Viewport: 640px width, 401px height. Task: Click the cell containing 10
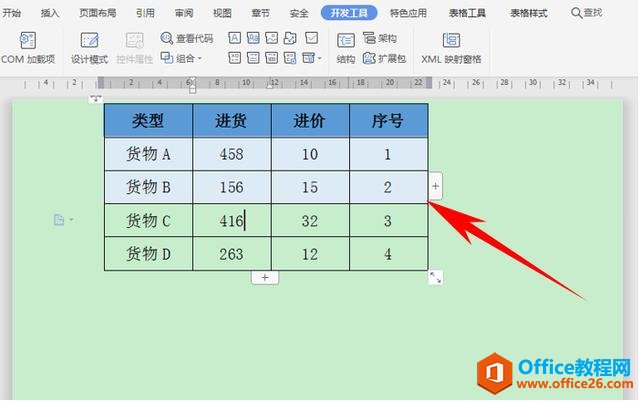[310, 154]
